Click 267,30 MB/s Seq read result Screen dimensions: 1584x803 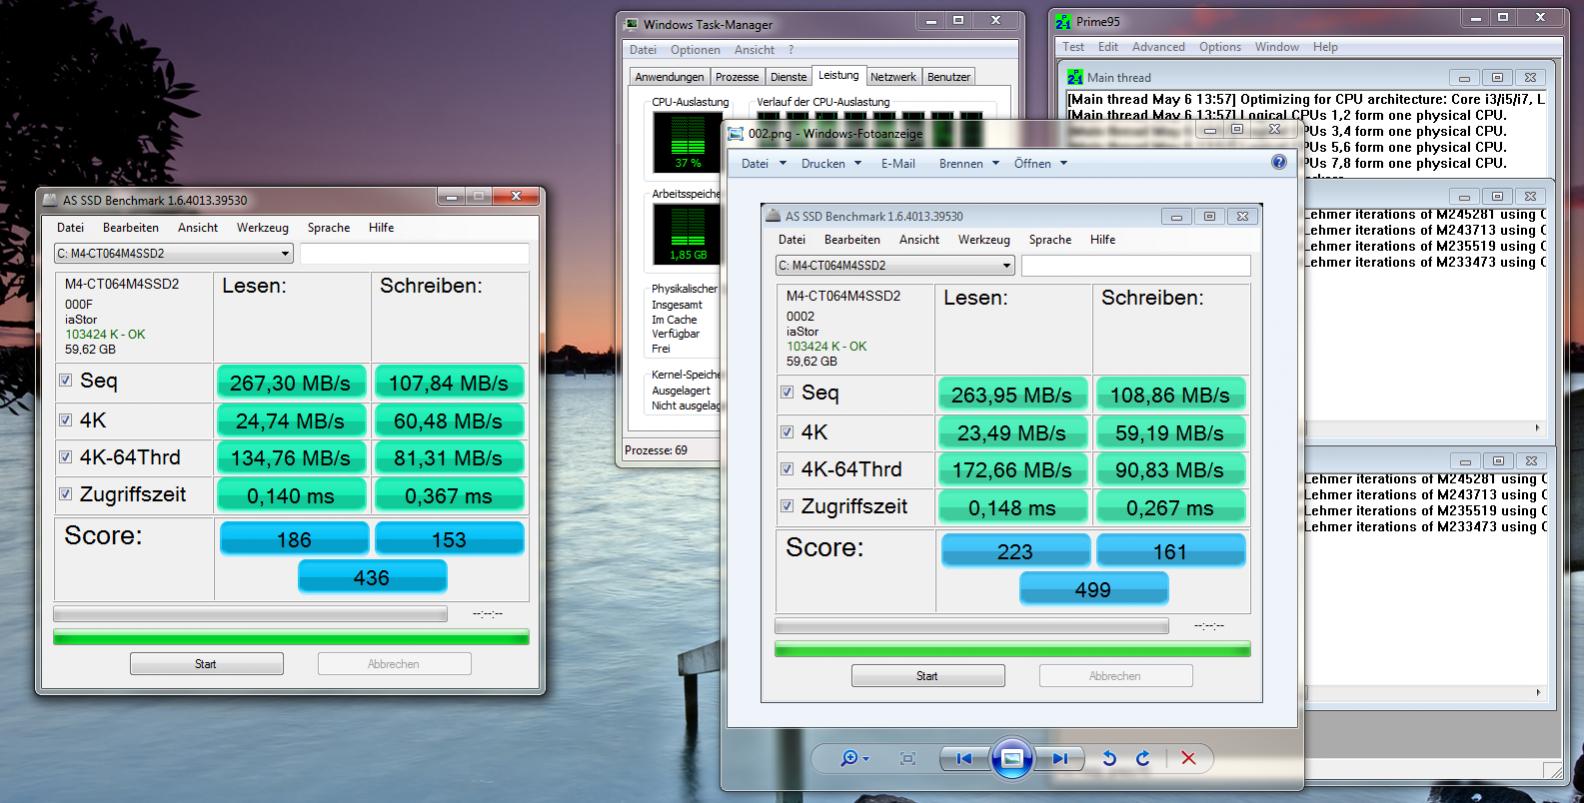pyautogui.click(x=291, y=382)
